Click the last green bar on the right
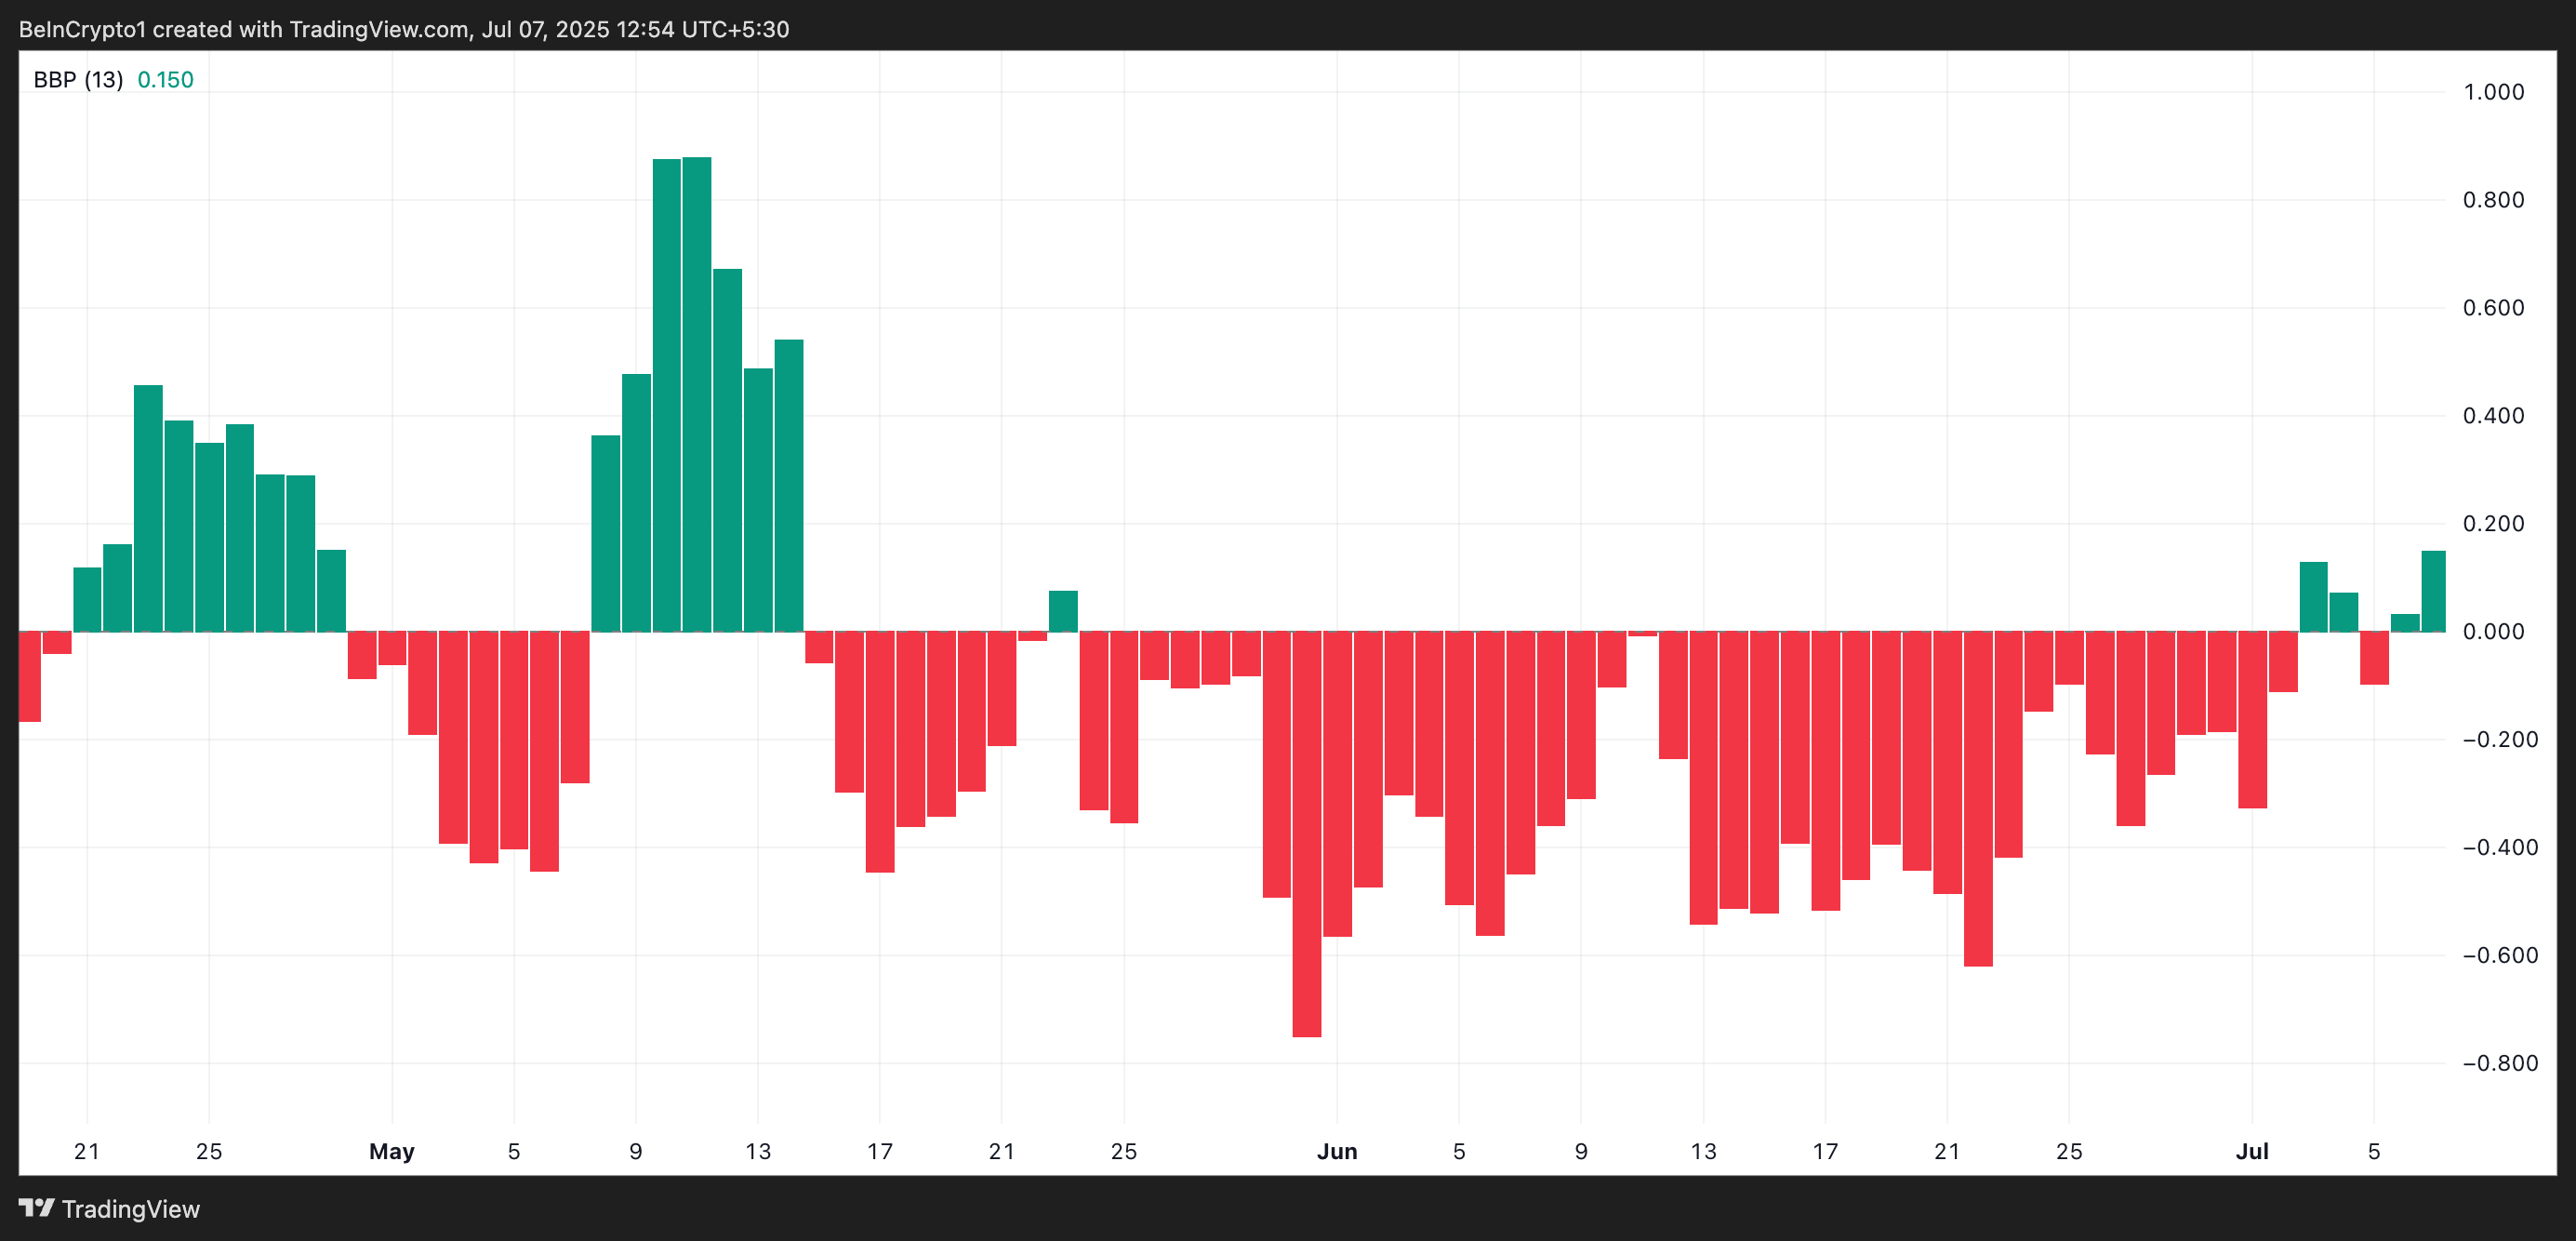This screenshot has height=1241, width=2576. coord(2432,591)
